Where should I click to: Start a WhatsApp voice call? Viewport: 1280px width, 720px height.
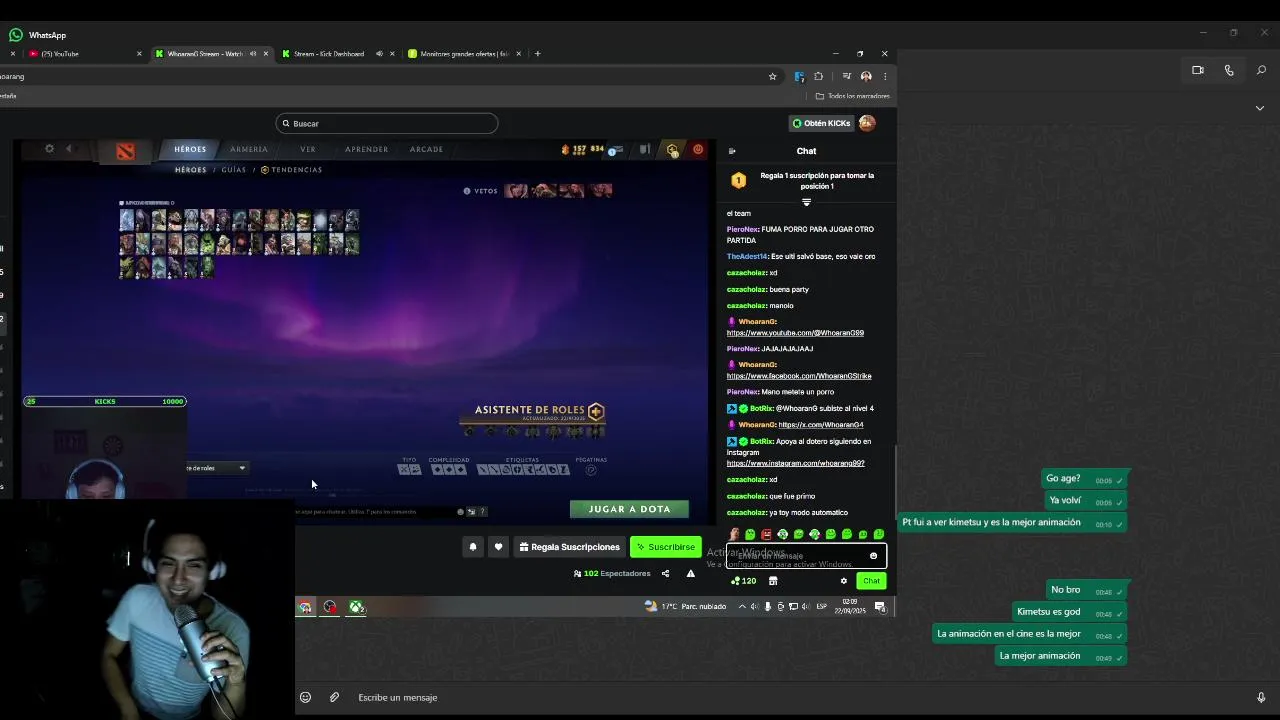tap(1229, 70)
